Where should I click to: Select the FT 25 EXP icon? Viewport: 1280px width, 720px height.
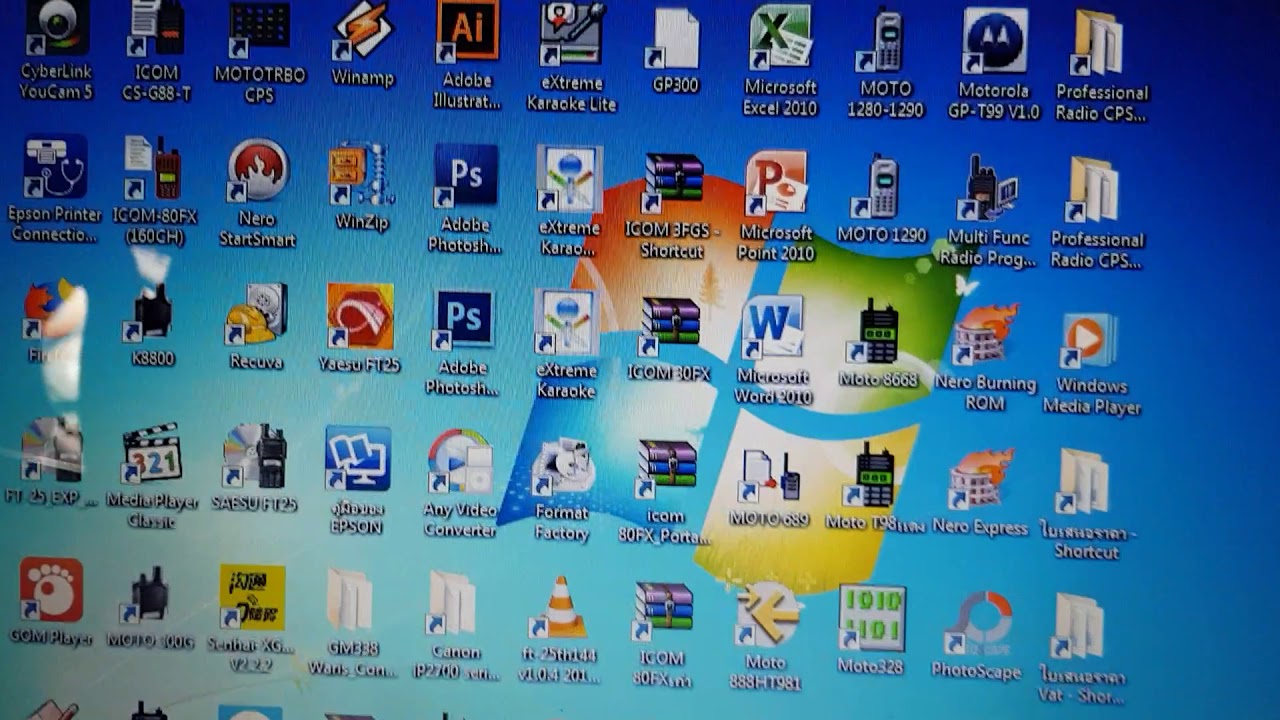pyautogui.click(x=52, y=461)
